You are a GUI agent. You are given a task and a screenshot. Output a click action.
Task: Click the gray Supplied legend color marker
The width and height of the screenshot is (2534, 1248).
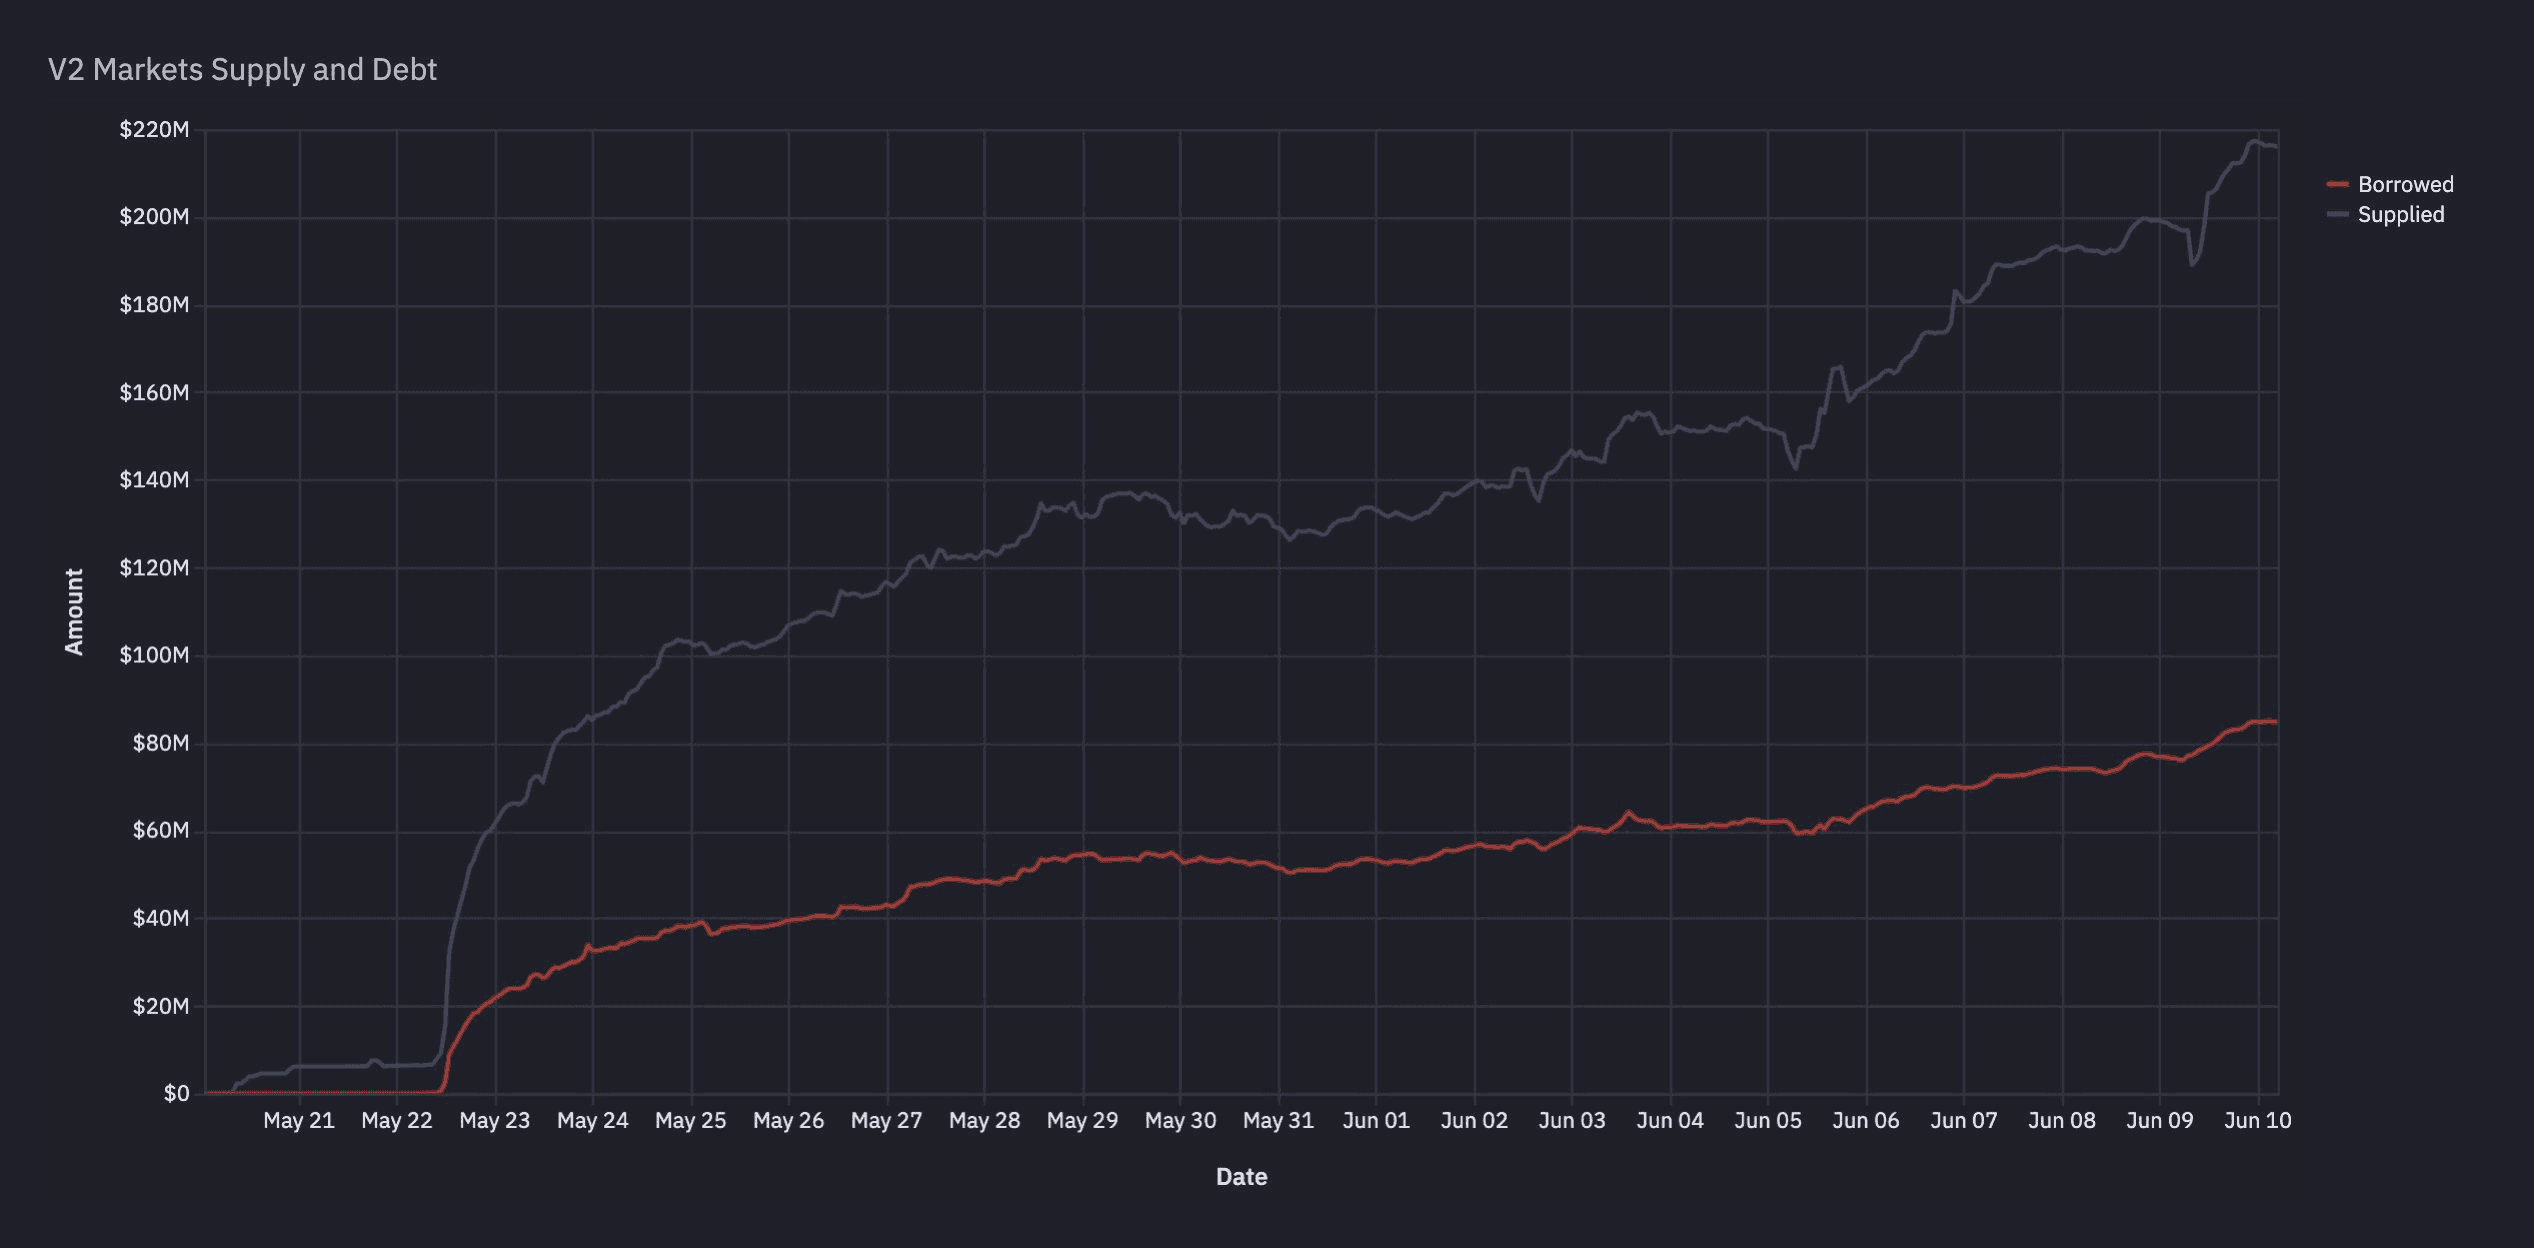[x=2337, y=214]
